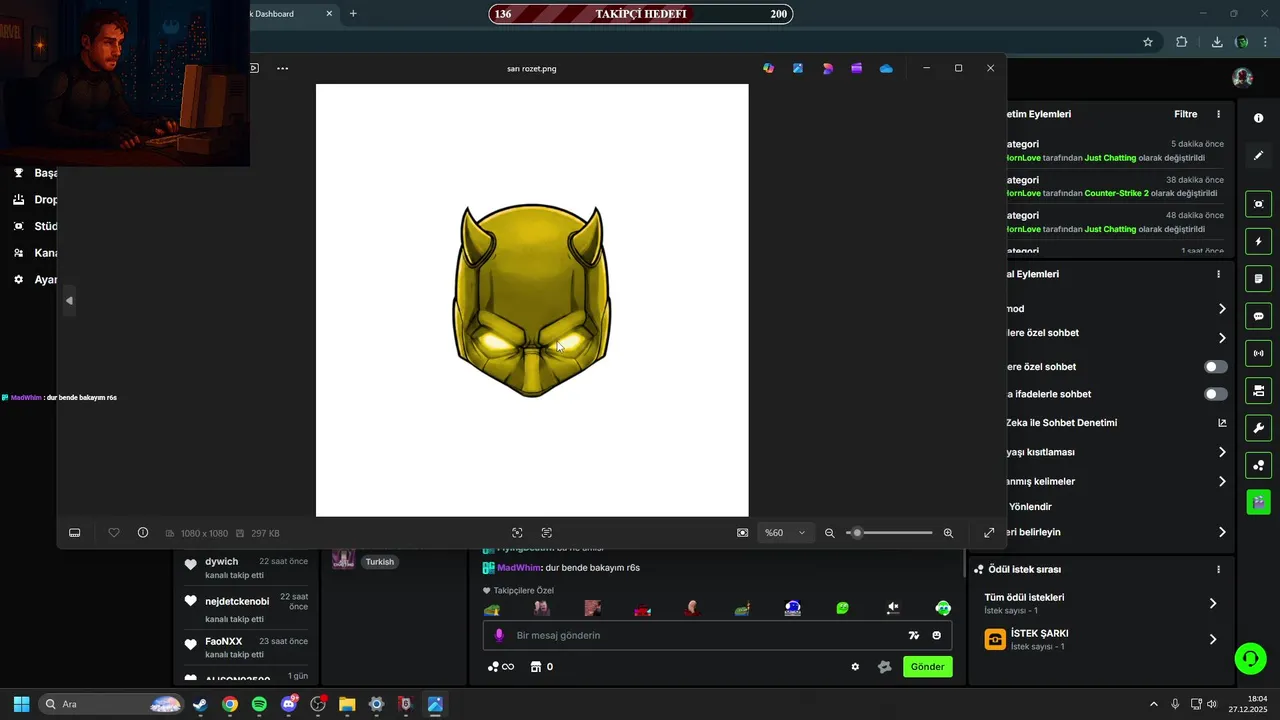Open the Clipchamp icon in Photos title bar
The height and width of the screenshot is (720, 1280).
[x=856, y=68]
